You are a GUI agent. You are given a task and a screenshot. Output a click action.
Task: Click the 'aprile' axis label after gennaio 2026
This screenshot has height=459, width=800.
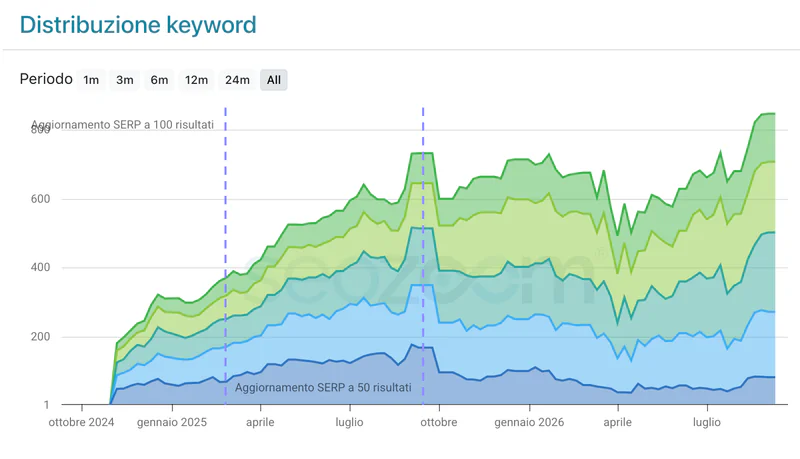(x=617, y=422)
